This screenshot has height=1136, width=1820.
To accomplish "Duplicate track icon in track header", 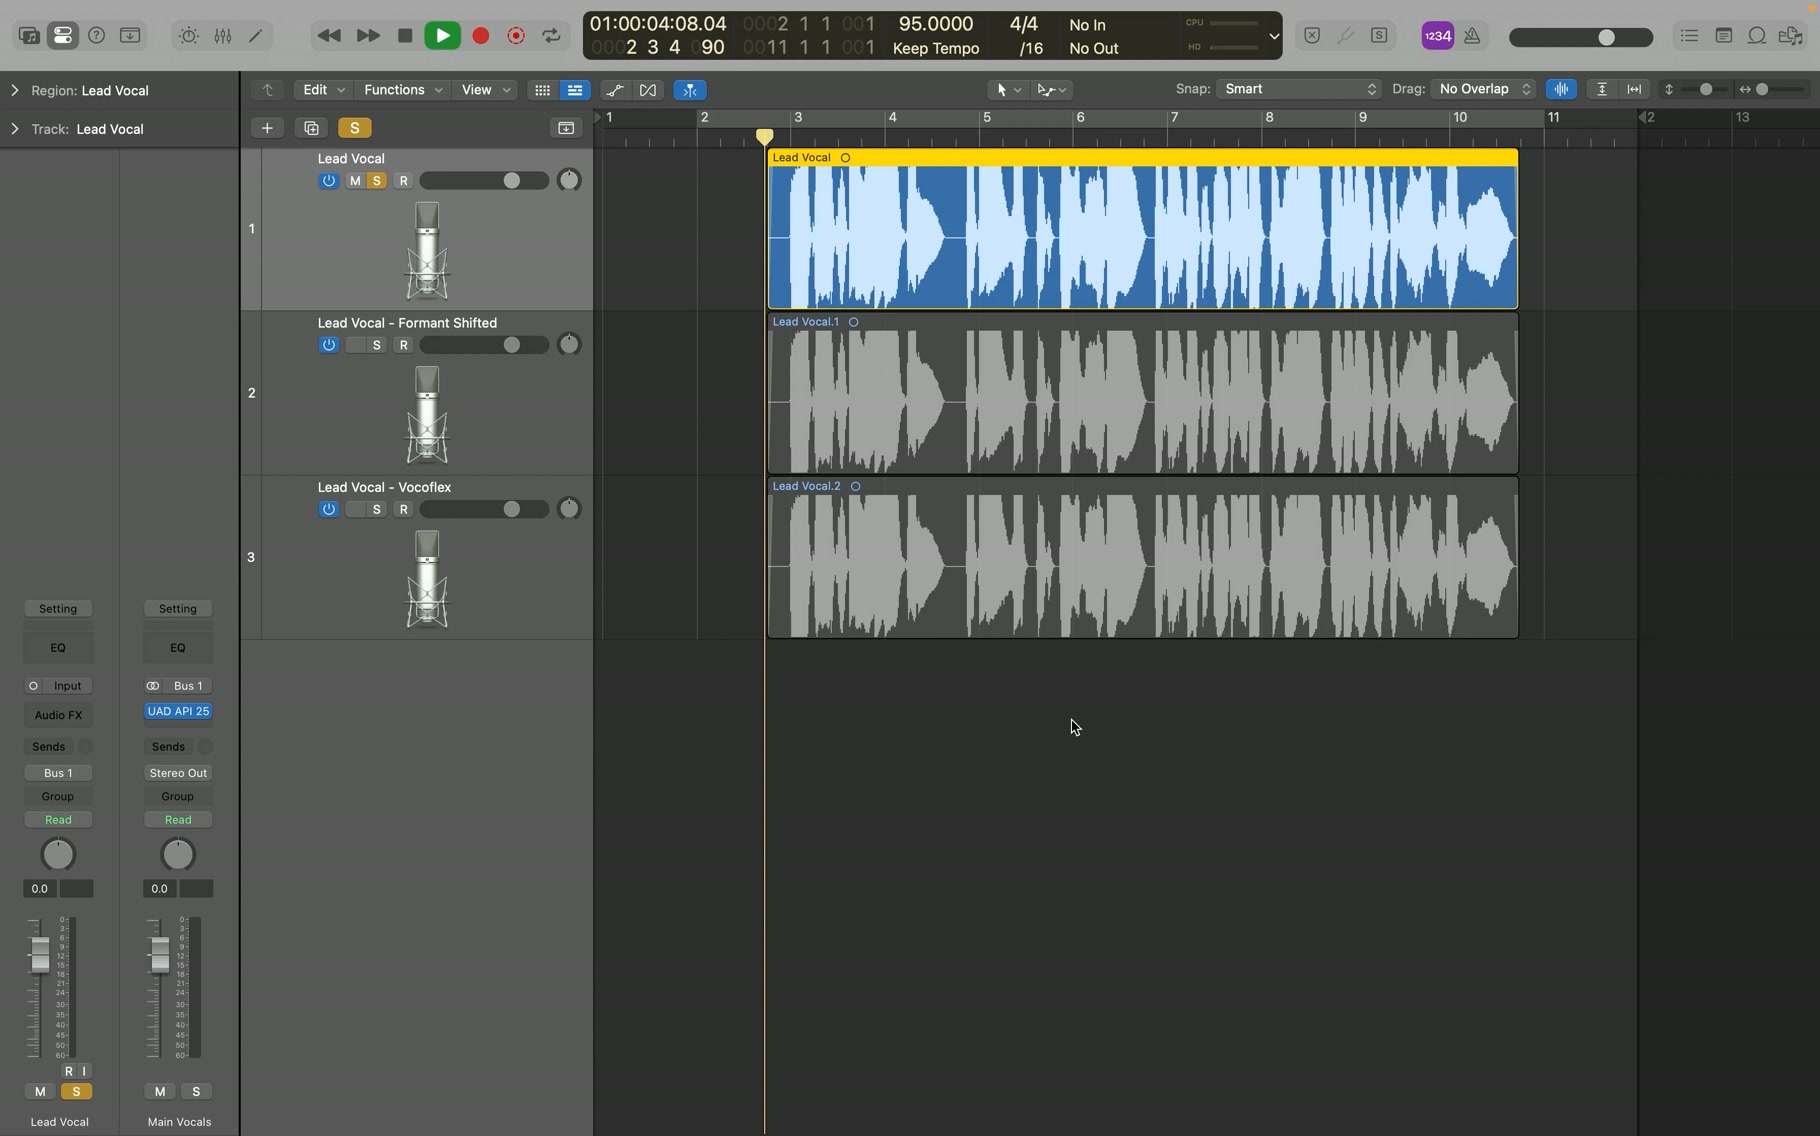I will [x=311, y=128].
